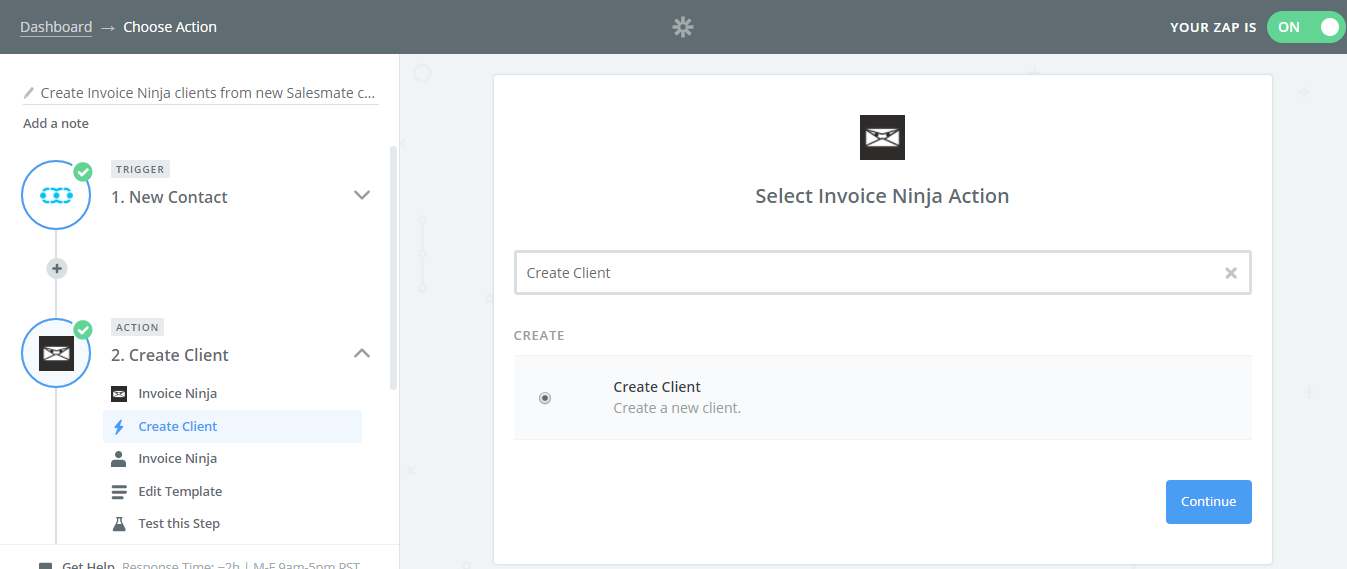This screenshot has height=569, width=1347.
Task: Click the Continue button
Action: [1208, 502]
